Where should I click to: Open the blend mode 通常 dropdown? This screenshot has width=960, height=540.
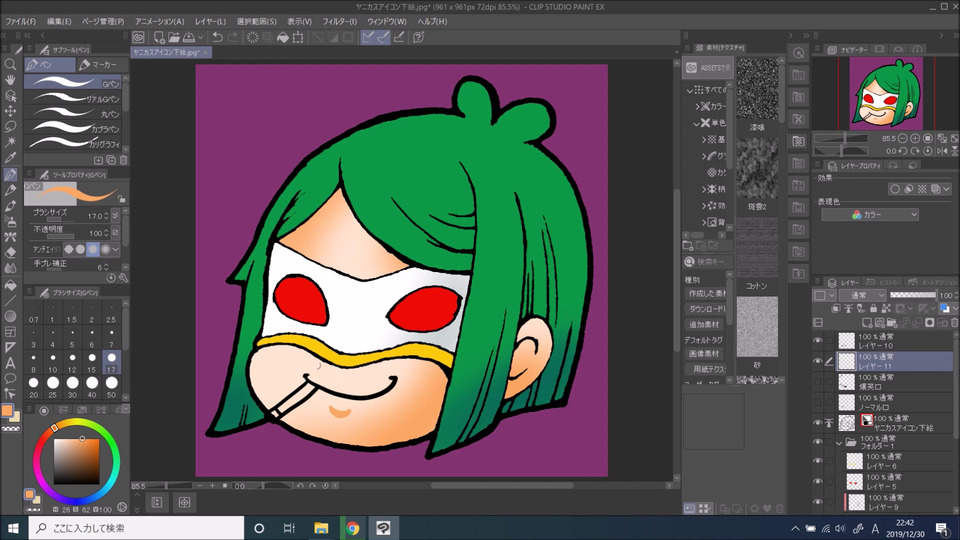(x=862, y=296)
